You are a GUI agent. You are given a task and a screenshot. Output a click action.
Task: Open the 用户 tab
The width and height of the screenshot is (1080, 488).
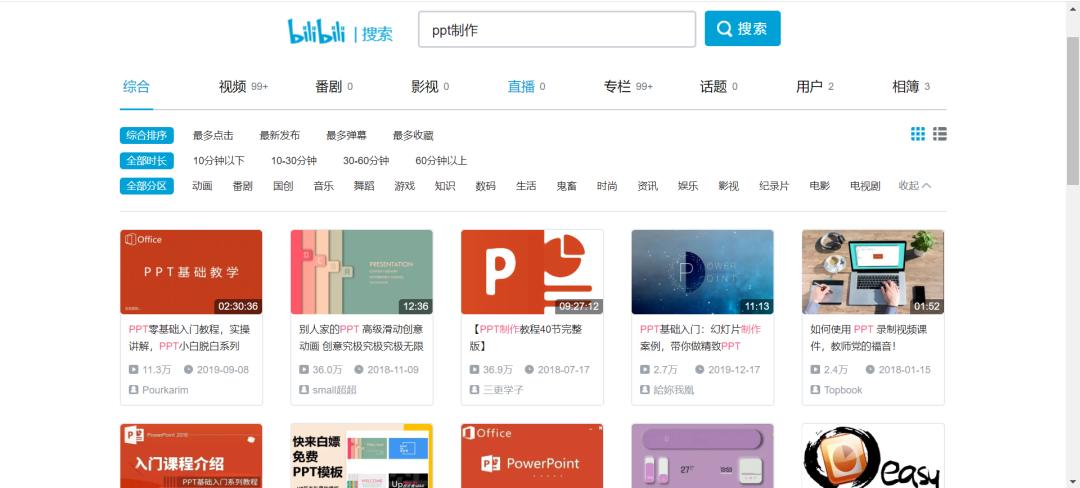click(x=815, y=87)
